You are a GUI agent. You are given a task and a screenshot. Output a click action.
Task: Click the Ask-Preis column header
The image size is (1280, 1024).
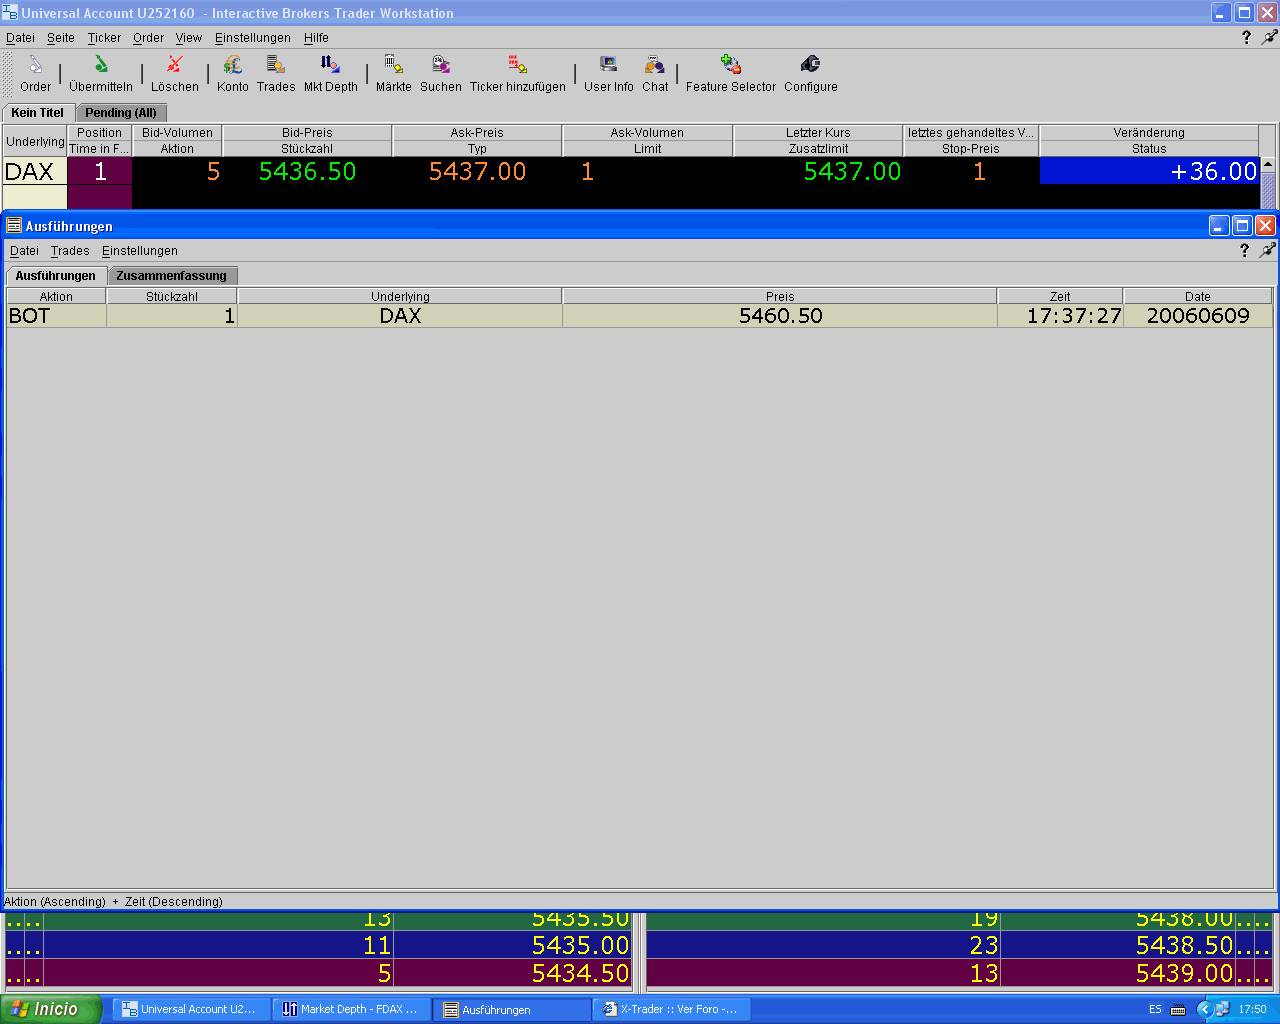477,132
